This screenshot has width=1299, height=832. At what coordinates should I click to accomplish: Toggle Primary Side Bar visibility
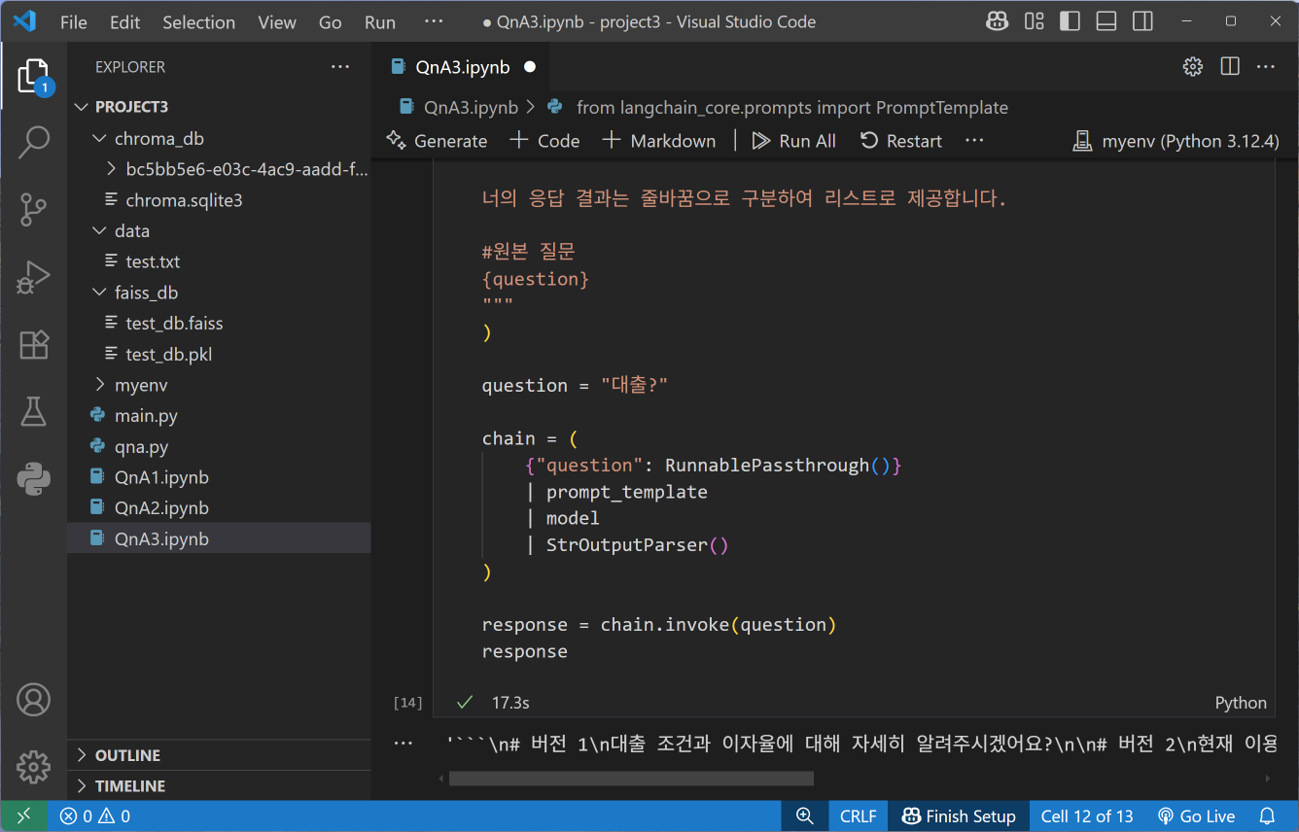[1070, 21]
